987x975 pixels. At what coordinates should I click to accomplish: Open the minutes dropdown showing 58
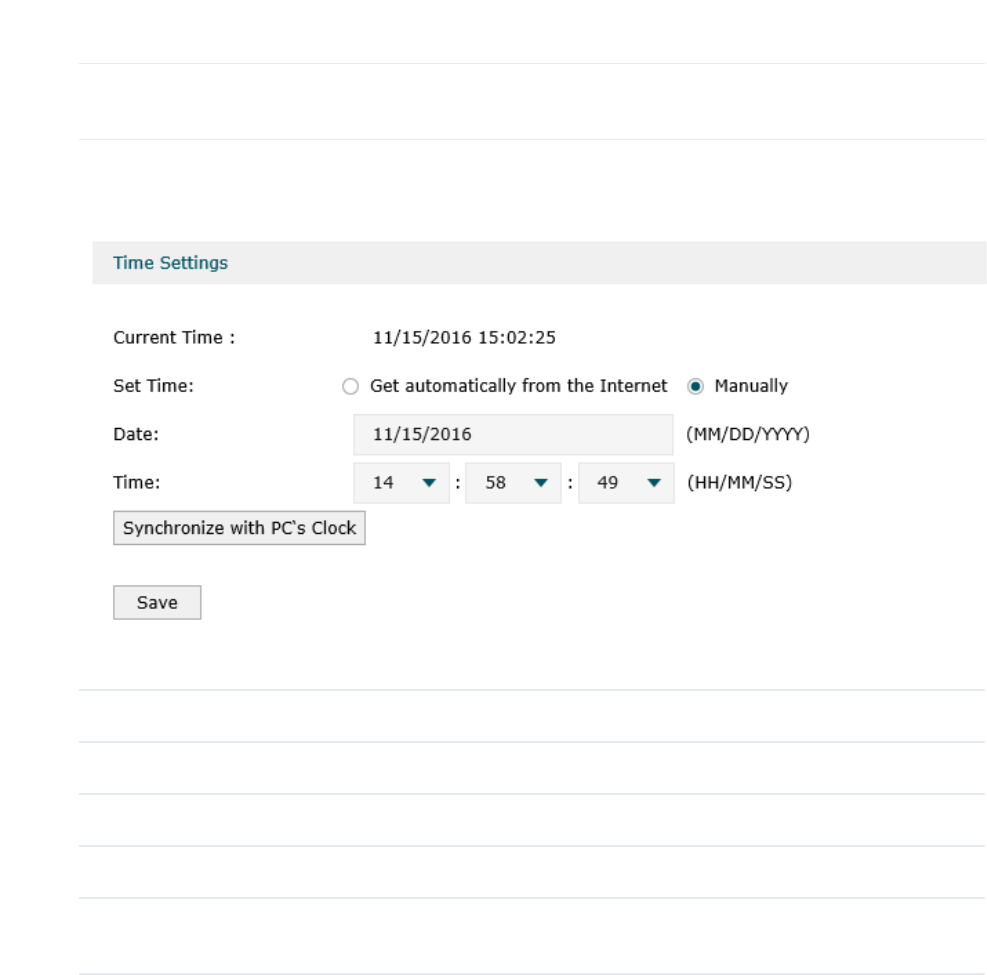click(513, 483)
